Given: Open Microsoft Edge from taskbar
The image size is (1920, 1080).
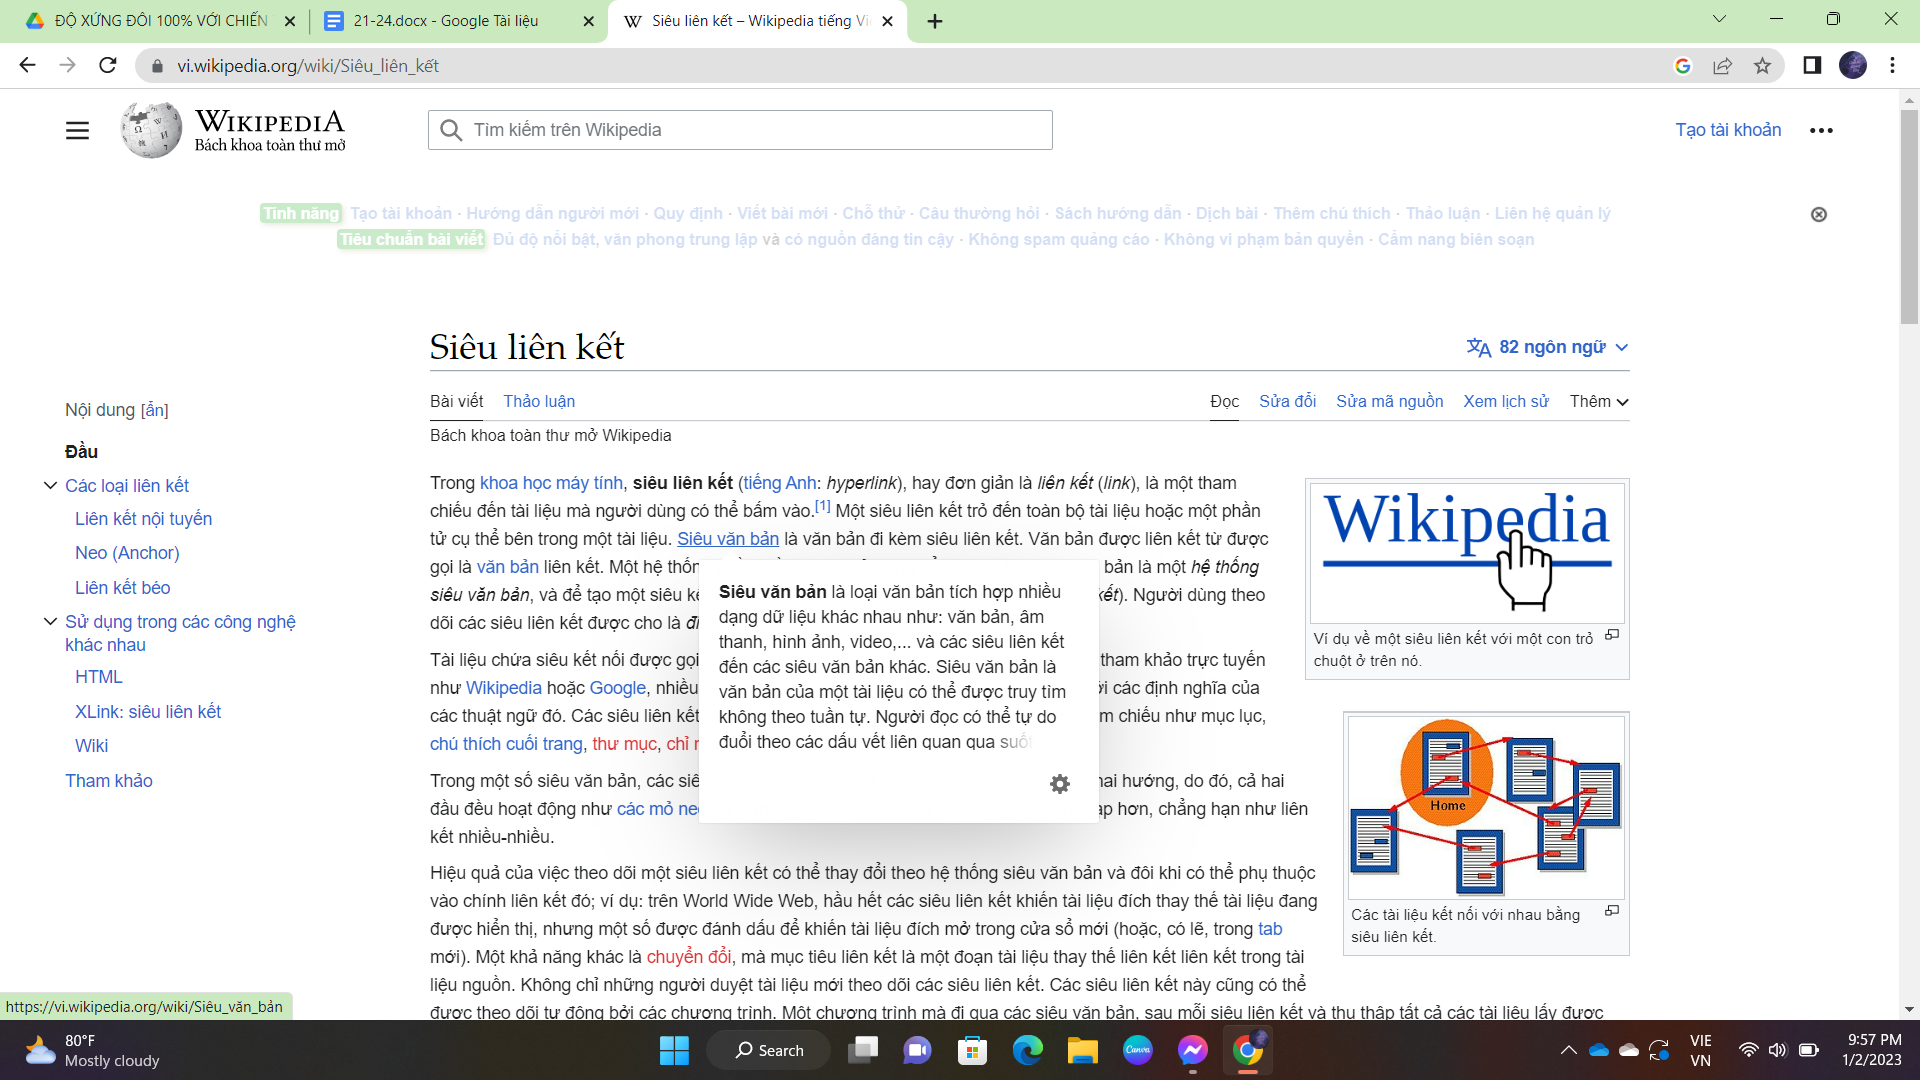Looking at the screenshot, I should point(1027,1050).
